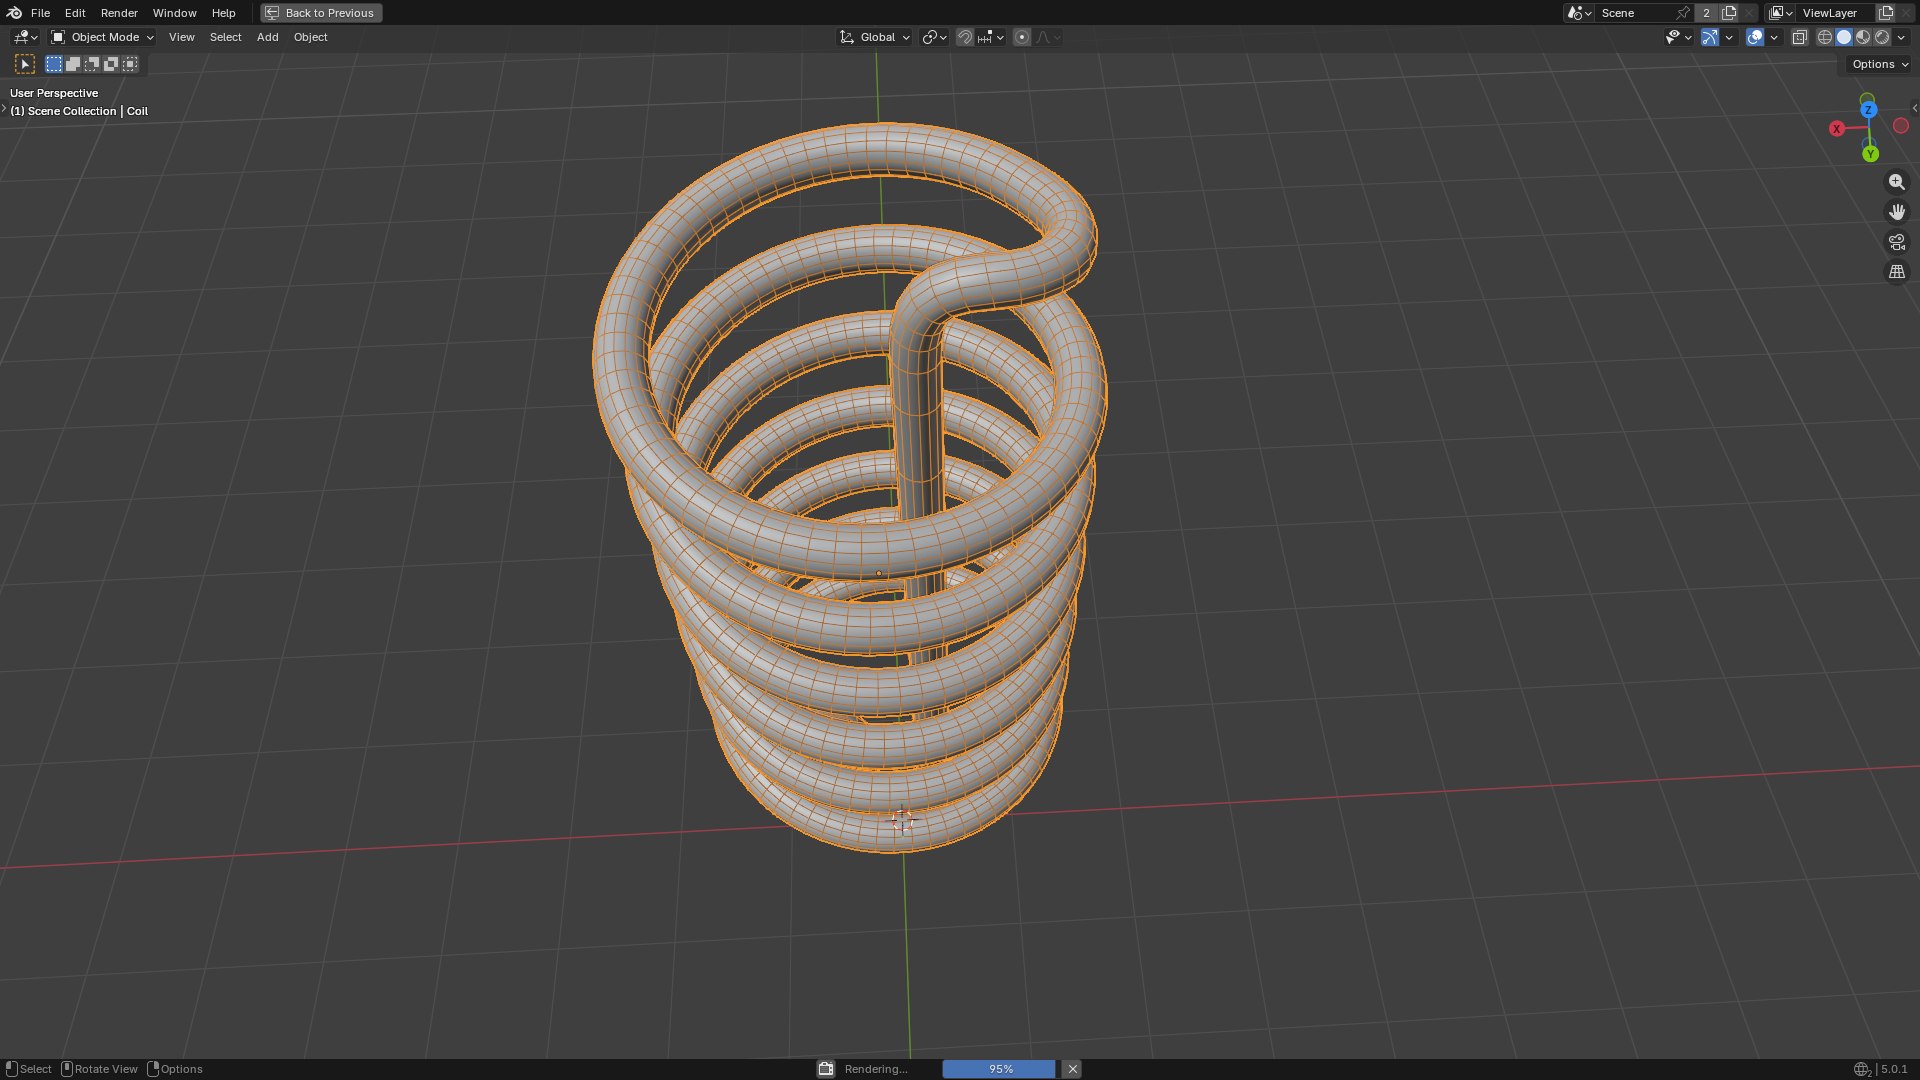
Task: Click the version 5.0.1 label
Action: (x=1894, y=1069)
